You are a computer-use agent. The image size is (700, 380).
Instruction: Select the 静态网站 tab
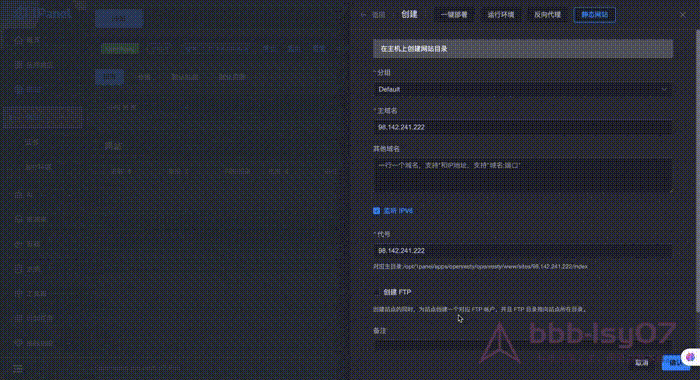pyautogui.click(x=595, y=15)
